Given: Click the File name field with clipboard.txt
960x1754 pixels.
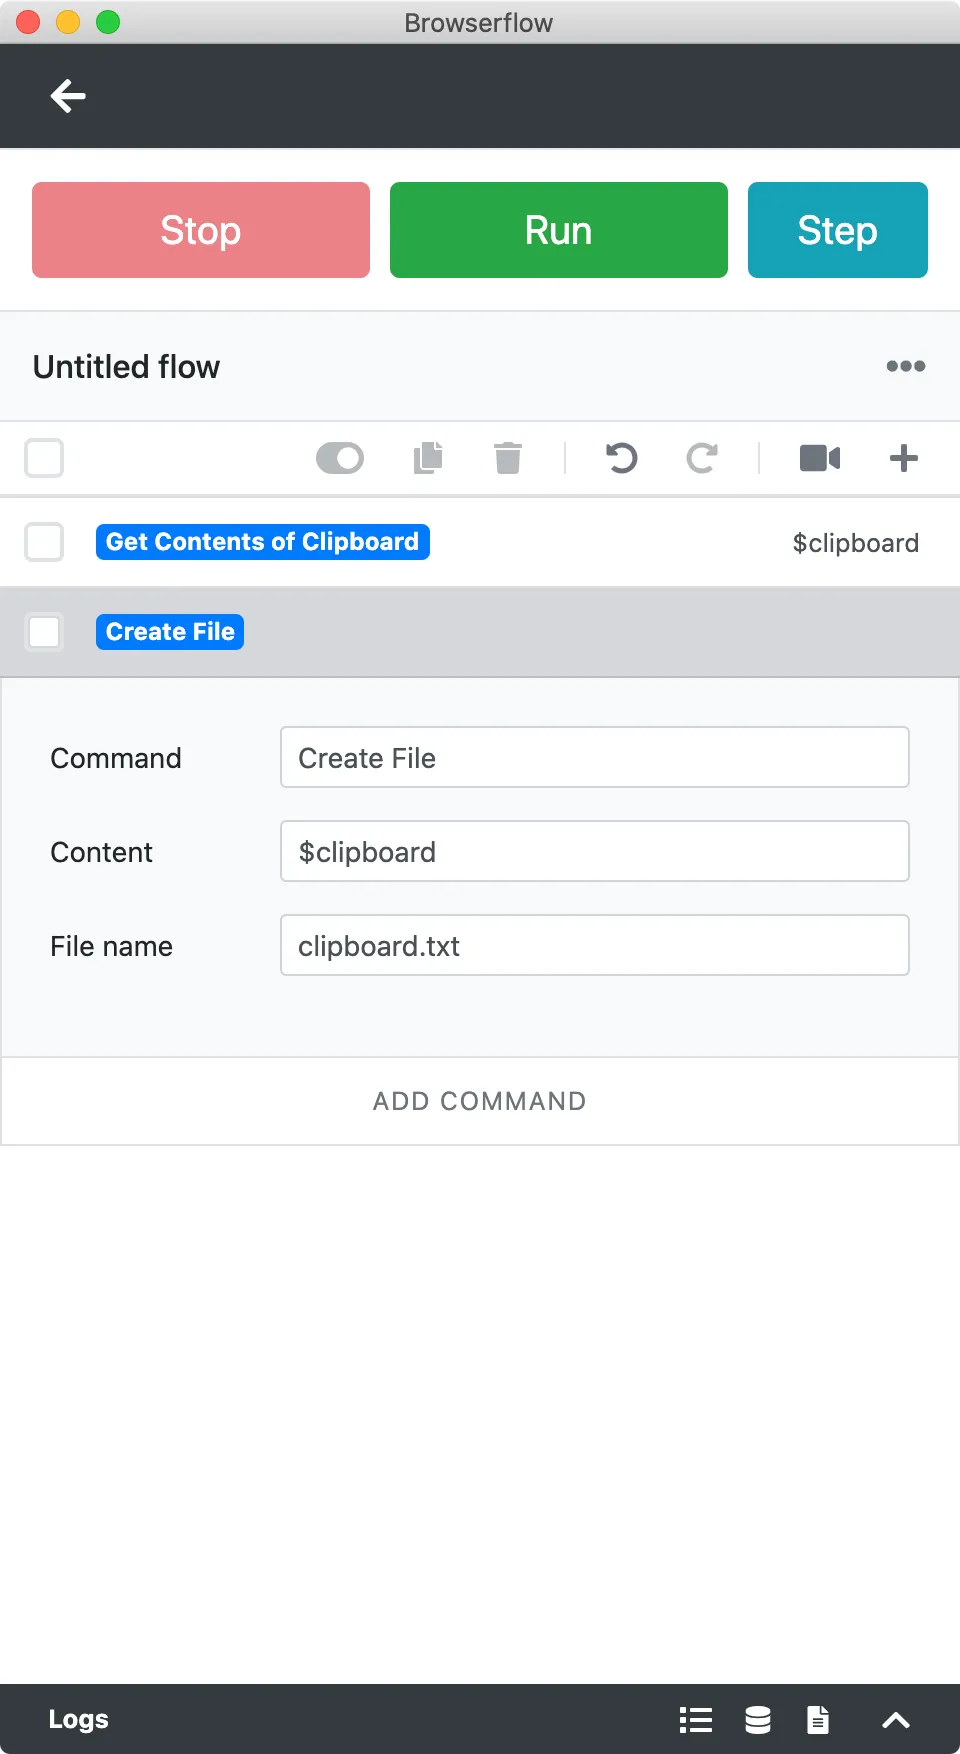Looking at the screenshot, I should pyautogui.click(x=595, y=945).
